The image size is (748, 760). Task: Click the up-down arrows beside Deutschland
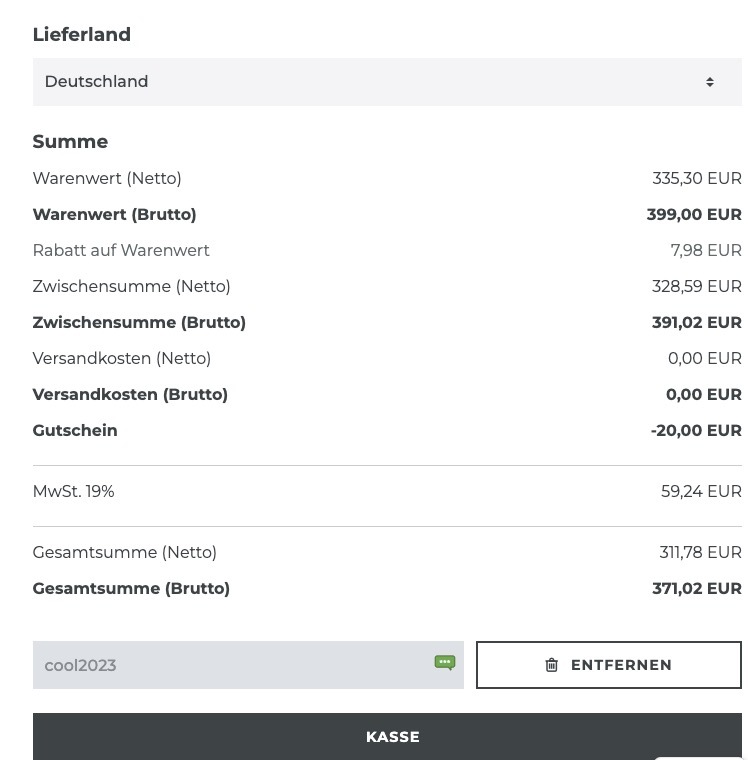710,82
